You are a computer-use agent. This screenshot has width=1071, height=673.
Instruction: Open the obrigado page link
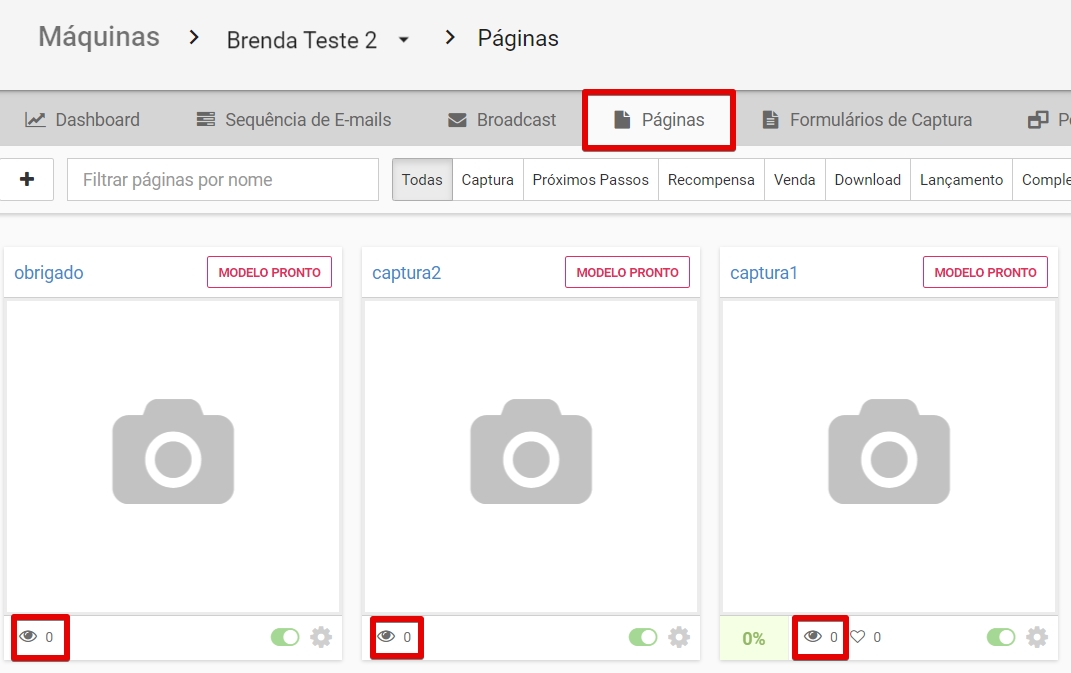(49, 273)
